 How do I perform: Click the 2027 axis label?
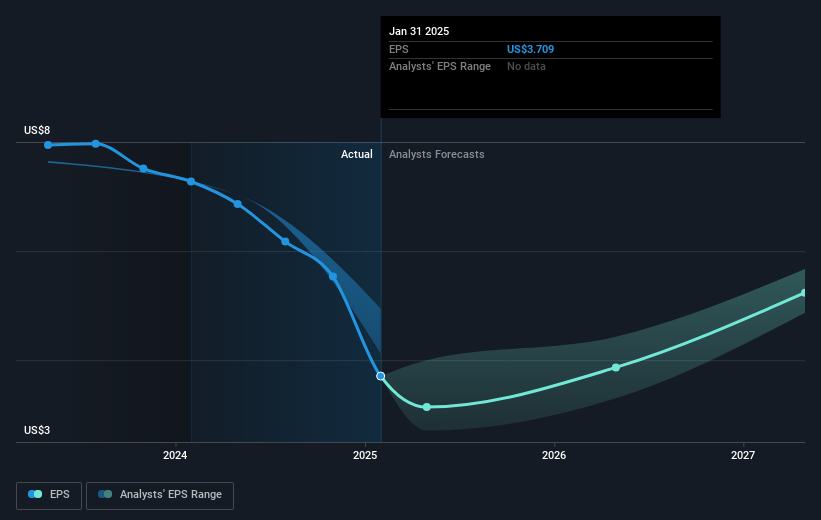tap(743, 455)
